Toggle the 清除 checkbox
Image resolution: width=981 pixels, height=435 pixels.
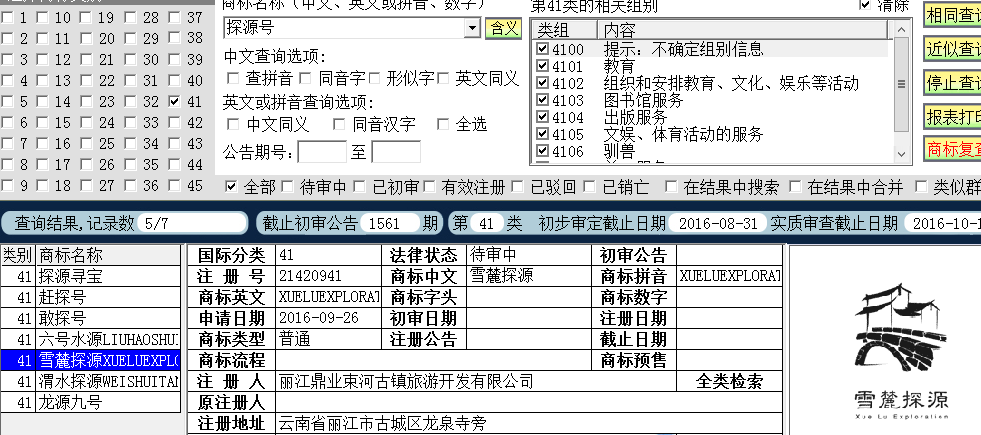[865, 5]
